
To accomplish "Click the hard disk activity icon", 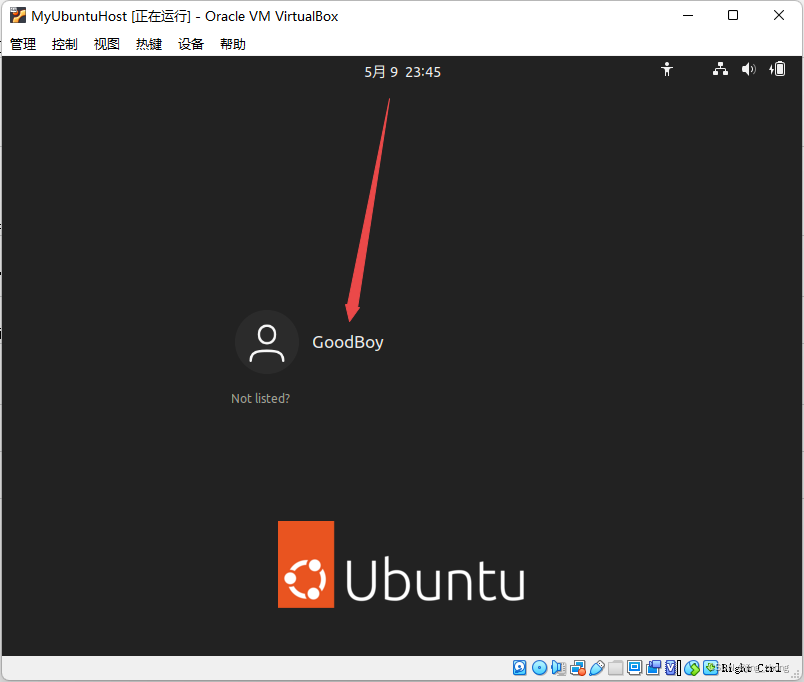I will coord(519,668).
